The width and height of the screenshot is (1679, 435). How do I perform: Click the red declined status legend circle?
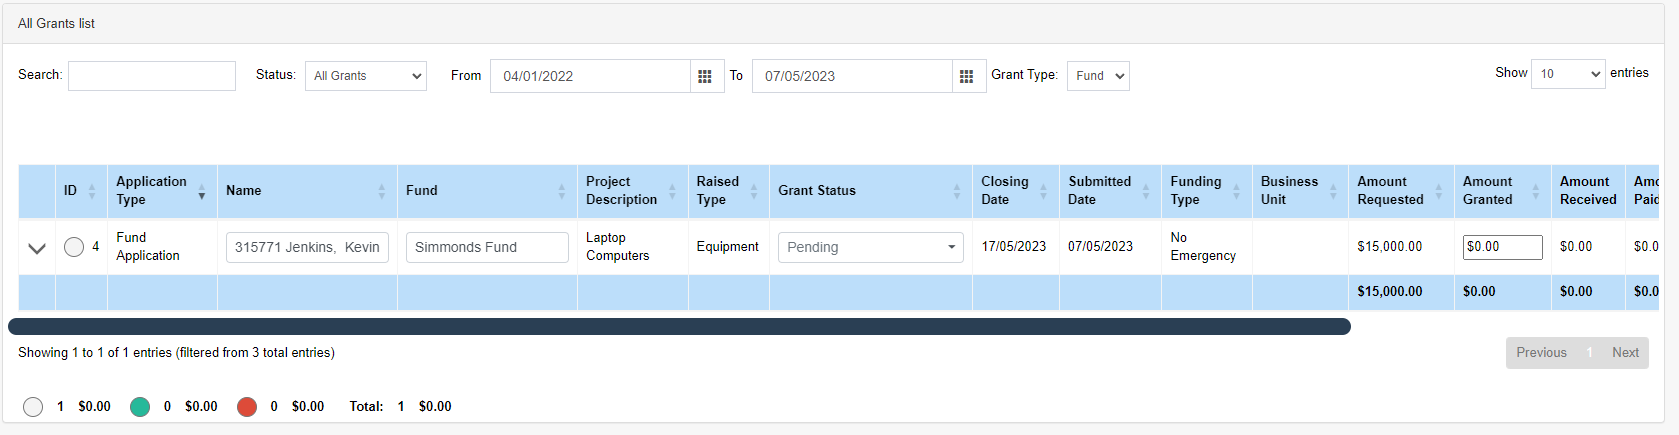click(247, 407)
